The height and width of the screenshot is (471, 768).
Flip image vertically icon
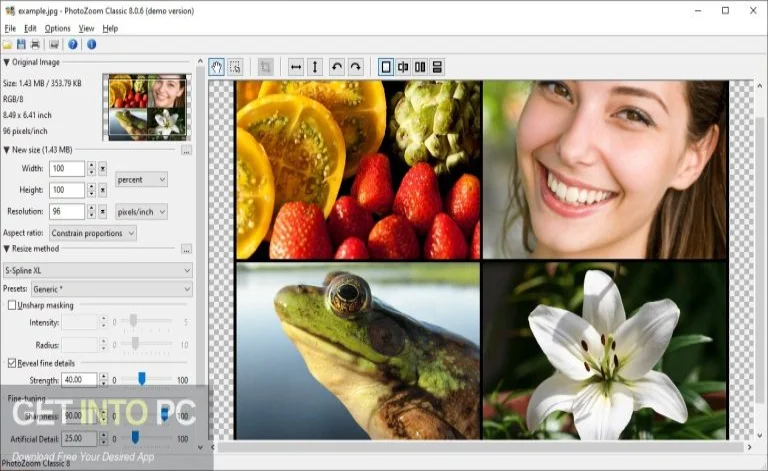[x=315, y=67]
